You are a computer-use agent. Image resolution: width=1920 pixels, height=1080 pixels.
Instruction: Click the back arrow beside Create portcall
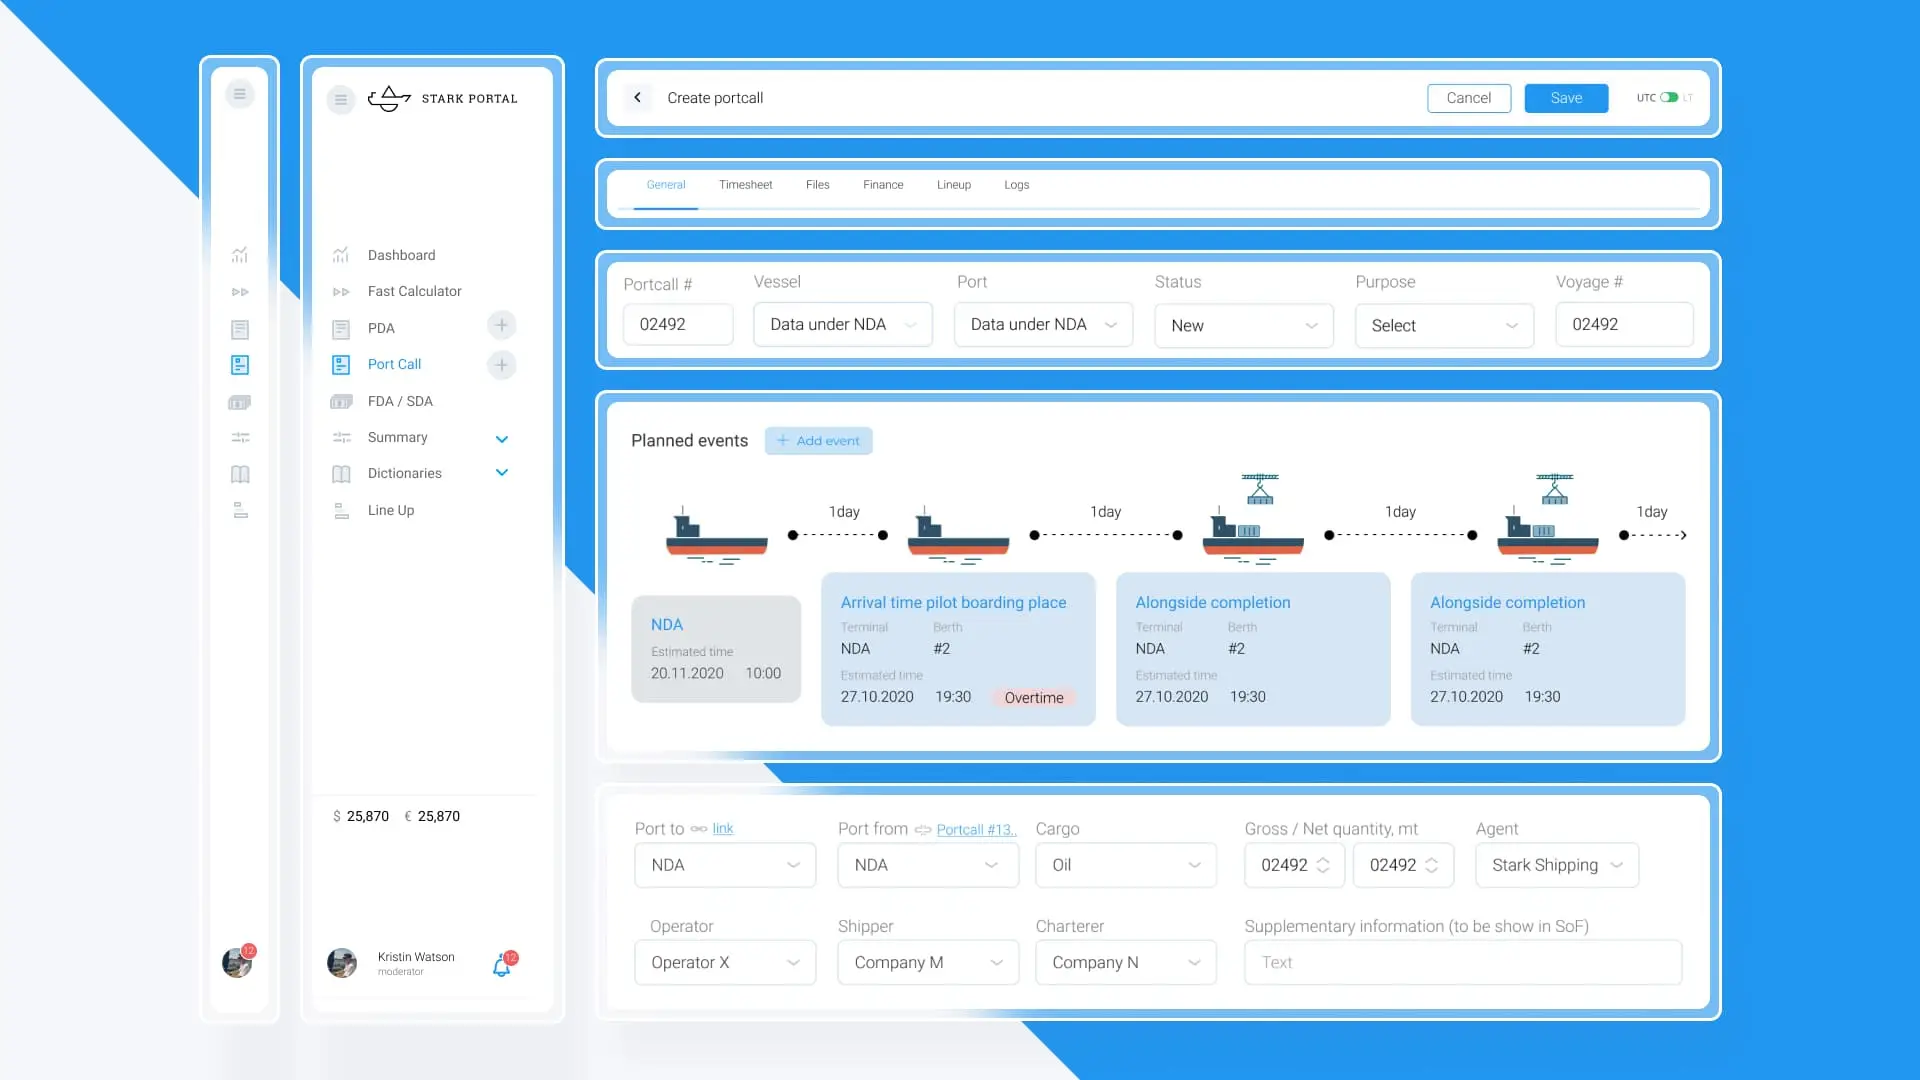[637, 98]
